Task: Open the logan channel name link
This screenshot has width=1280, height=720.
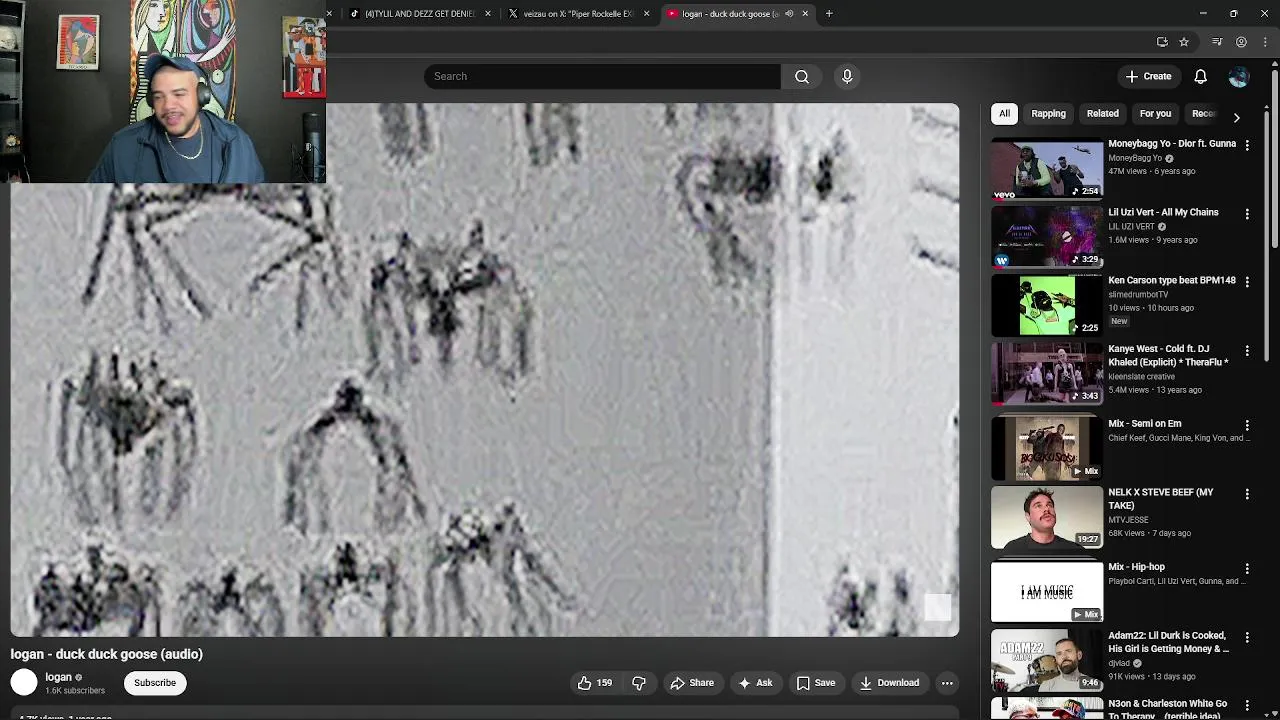Action: (59, 677)
